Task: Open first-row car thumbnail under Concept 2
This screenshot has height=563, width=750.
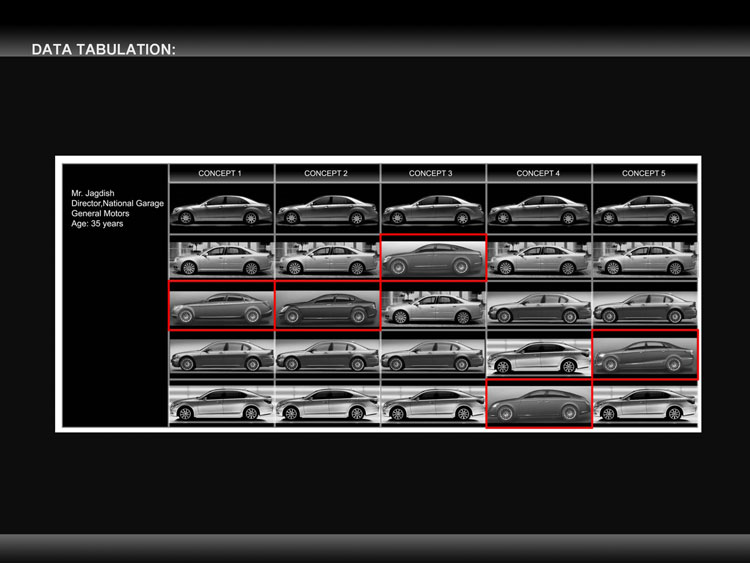Action: tap(328, 209)
